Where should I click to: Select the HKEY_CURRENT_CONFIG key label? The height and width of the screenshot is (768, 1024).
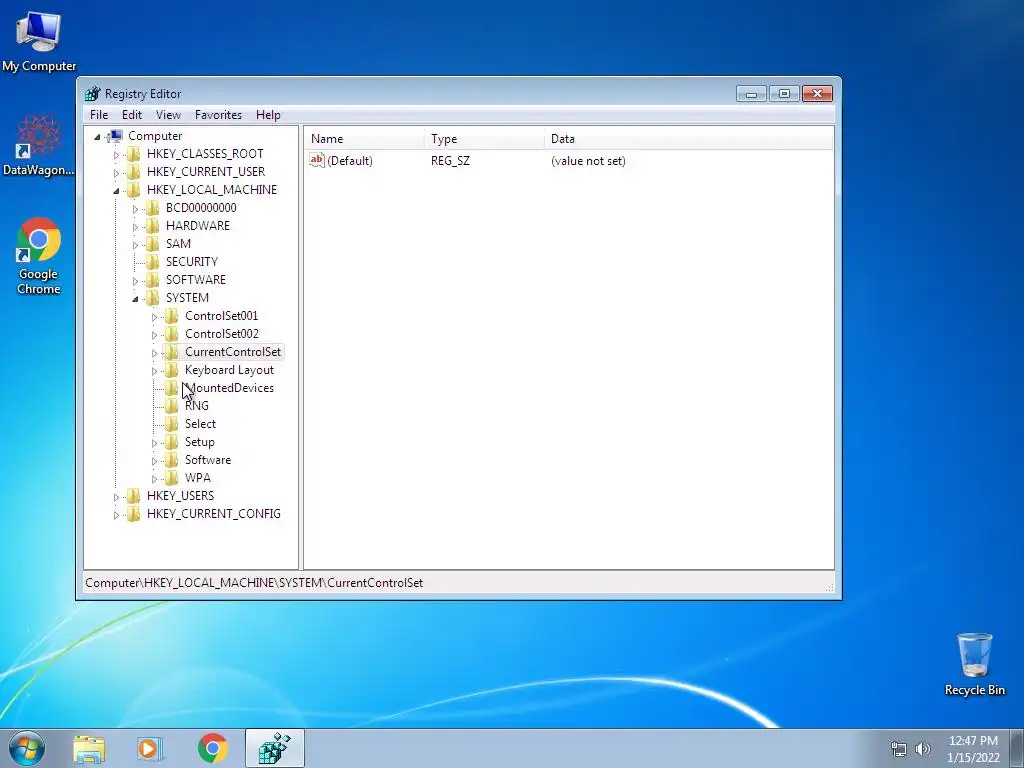(214, 514)
